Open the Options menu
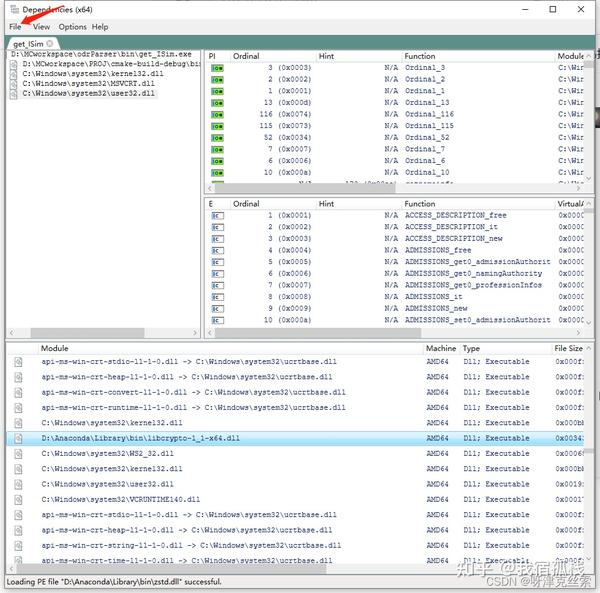Viewport: 600px width, 593px height. pos(72,27)
